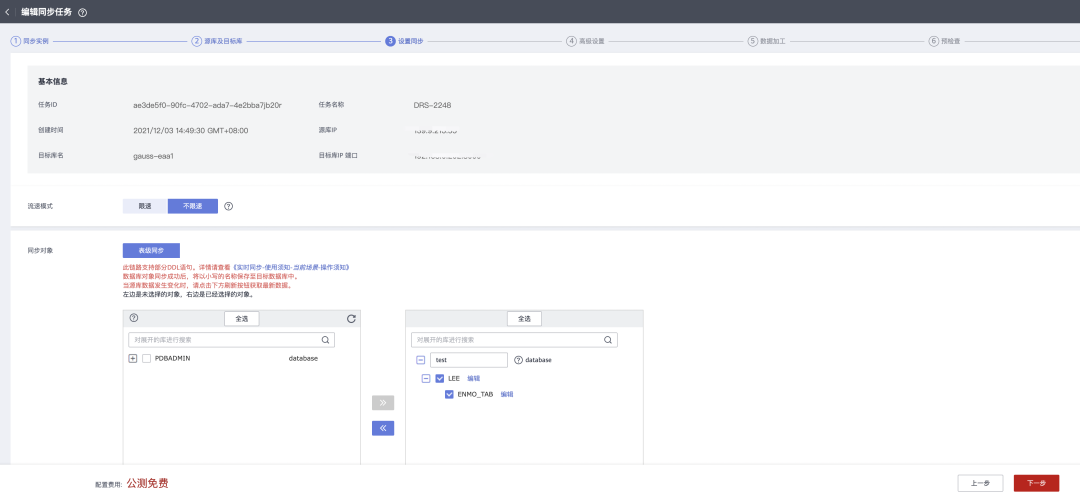Uncheck the ENMO_TAB table checkbox
Screen dimensions: 1080x498
449,395
